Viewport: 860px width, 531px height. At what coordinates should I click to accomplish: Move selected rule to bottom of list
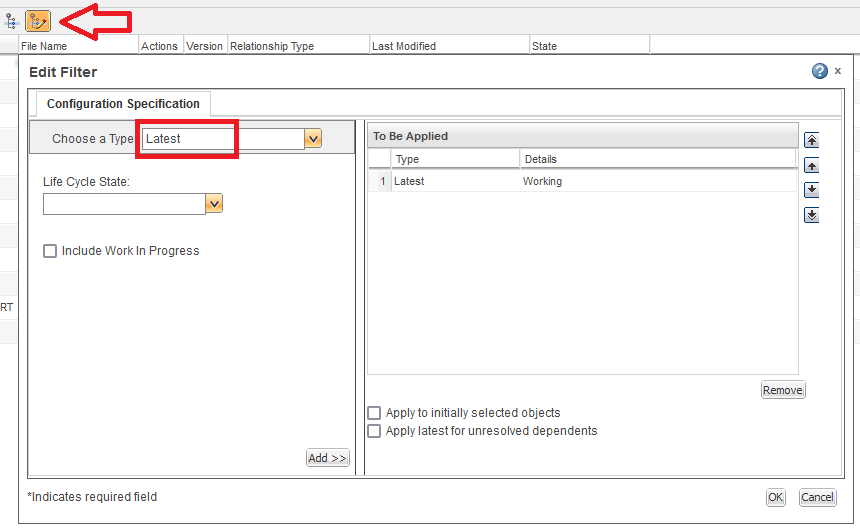click(x=812, y=215)
